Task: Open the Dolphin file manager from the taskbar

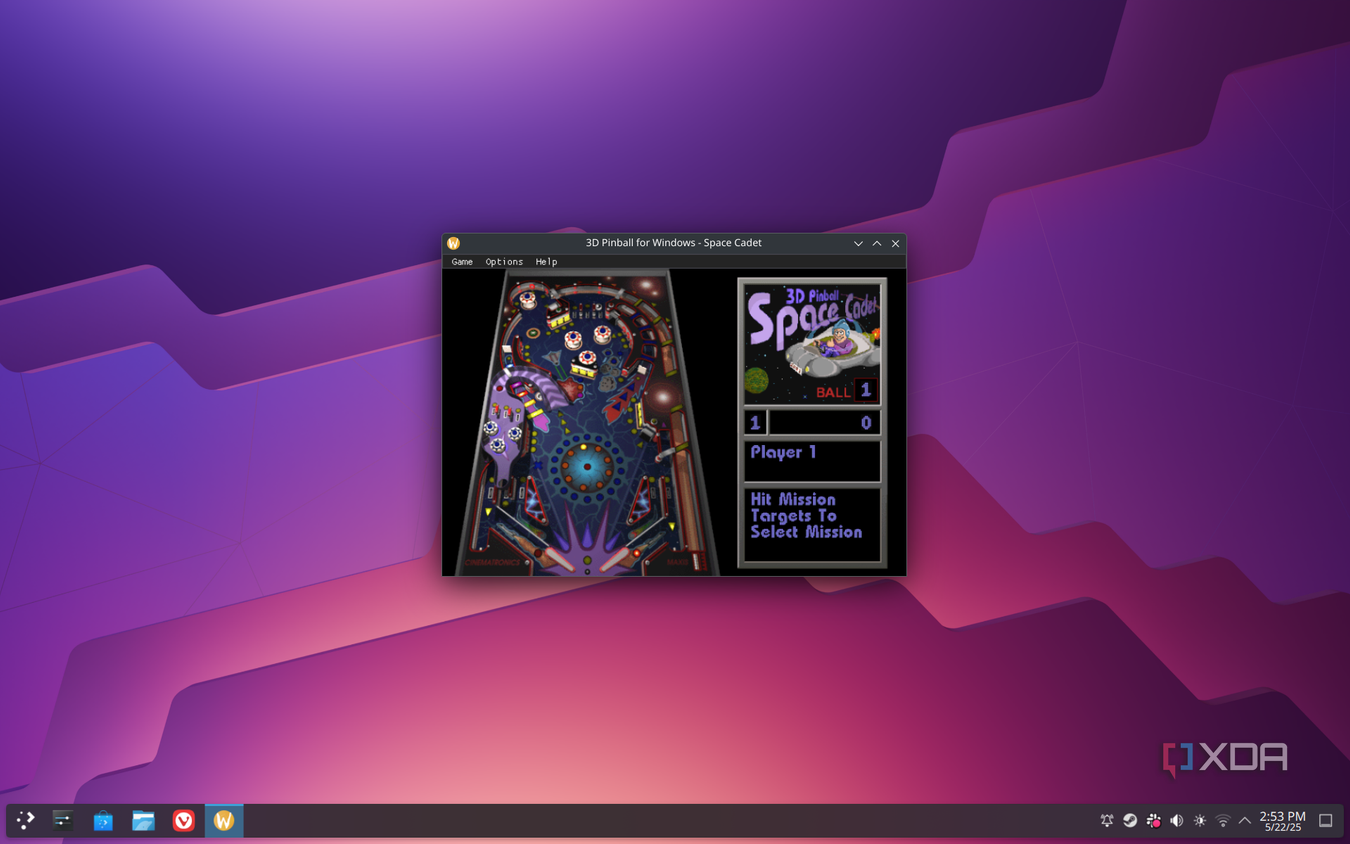Action: [x=143, y=821]
